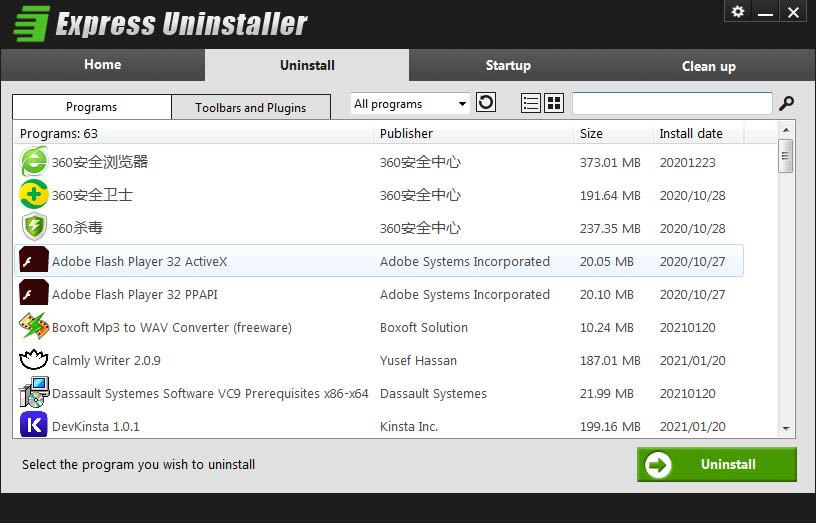Image resolution: width=816 pixels, height=523 pixels.
Task: Click the vertical scrollbar thumb
Action: coord(786,156)
